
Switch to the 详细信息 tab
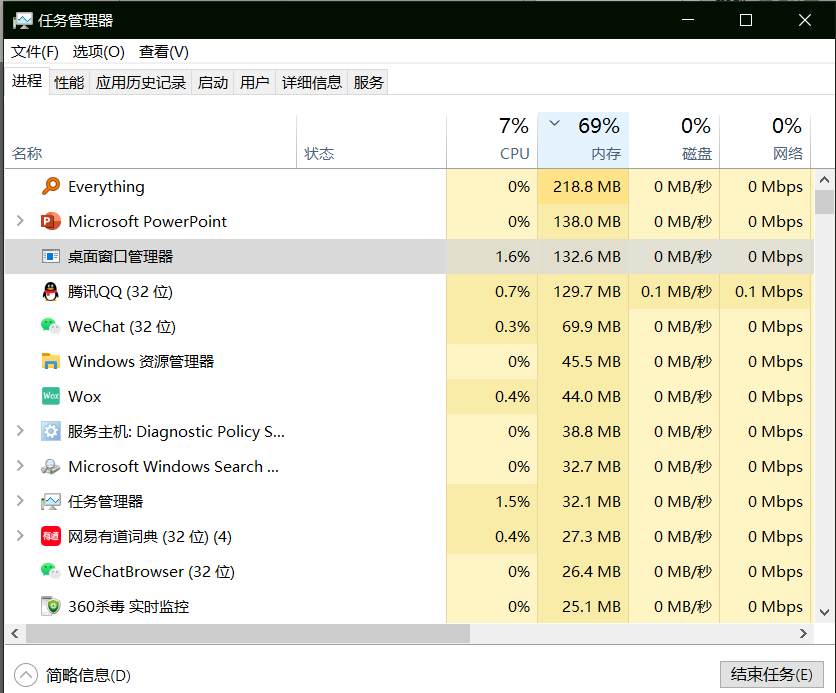311,83
